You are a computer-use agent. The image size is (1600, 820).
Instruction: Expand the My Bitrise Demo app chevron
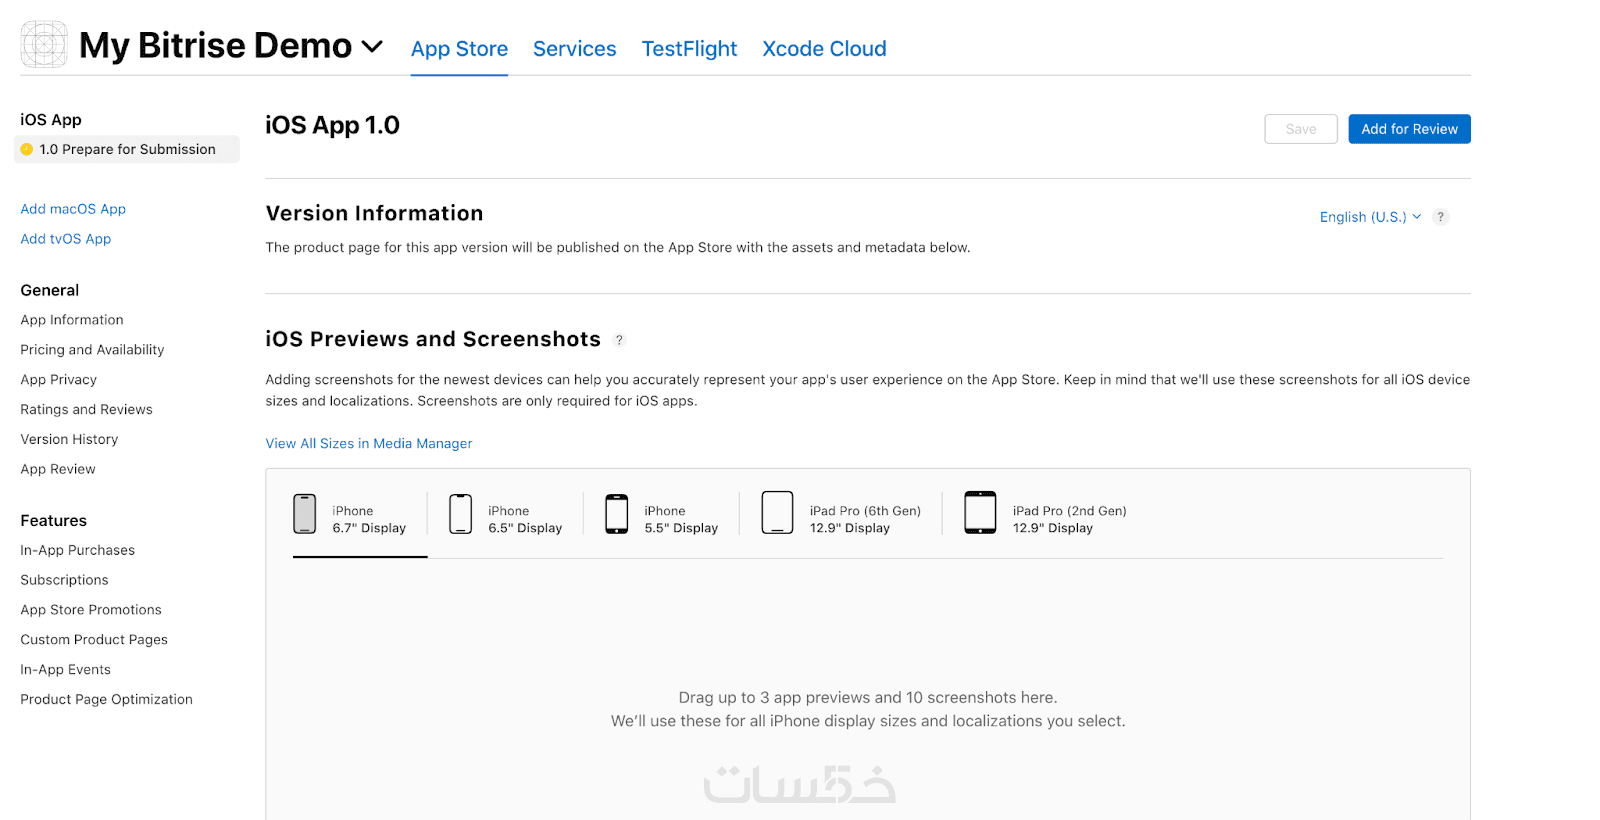(x=372, y=46)
